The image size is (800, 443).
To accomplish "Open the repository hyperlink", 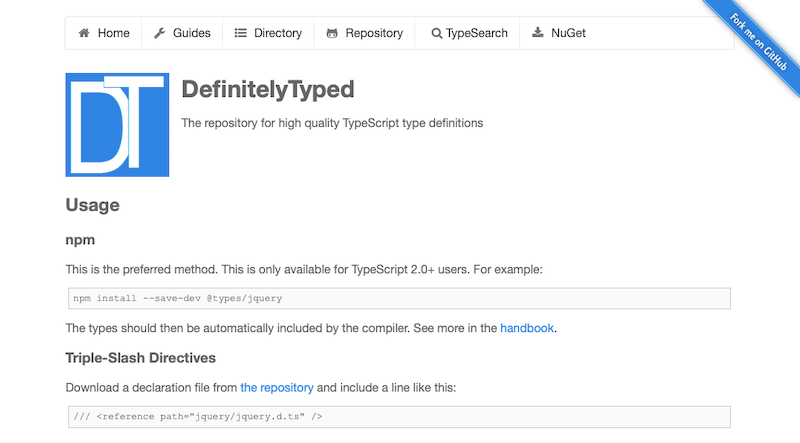I will (x=277, y=387).
